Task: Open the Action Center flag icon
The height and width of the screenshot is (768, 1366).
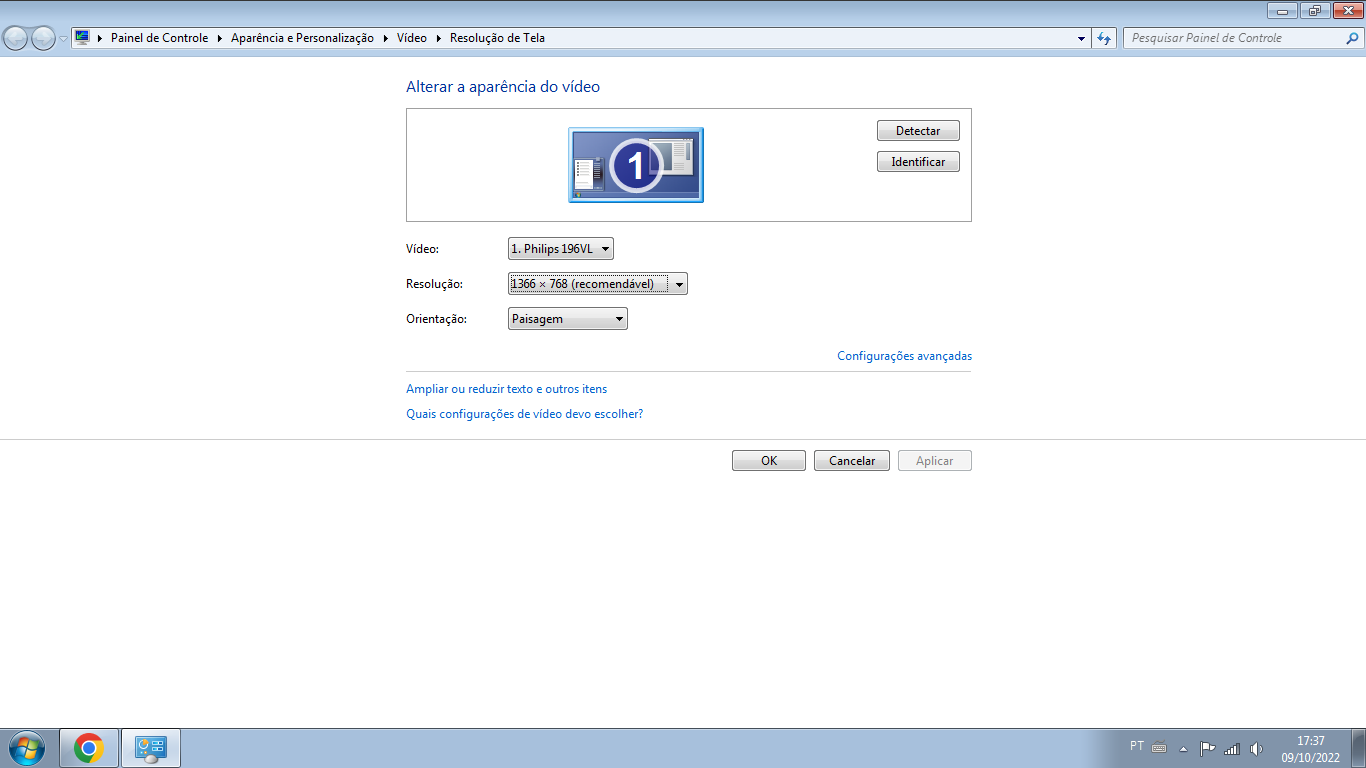Action: (1208, 748)
